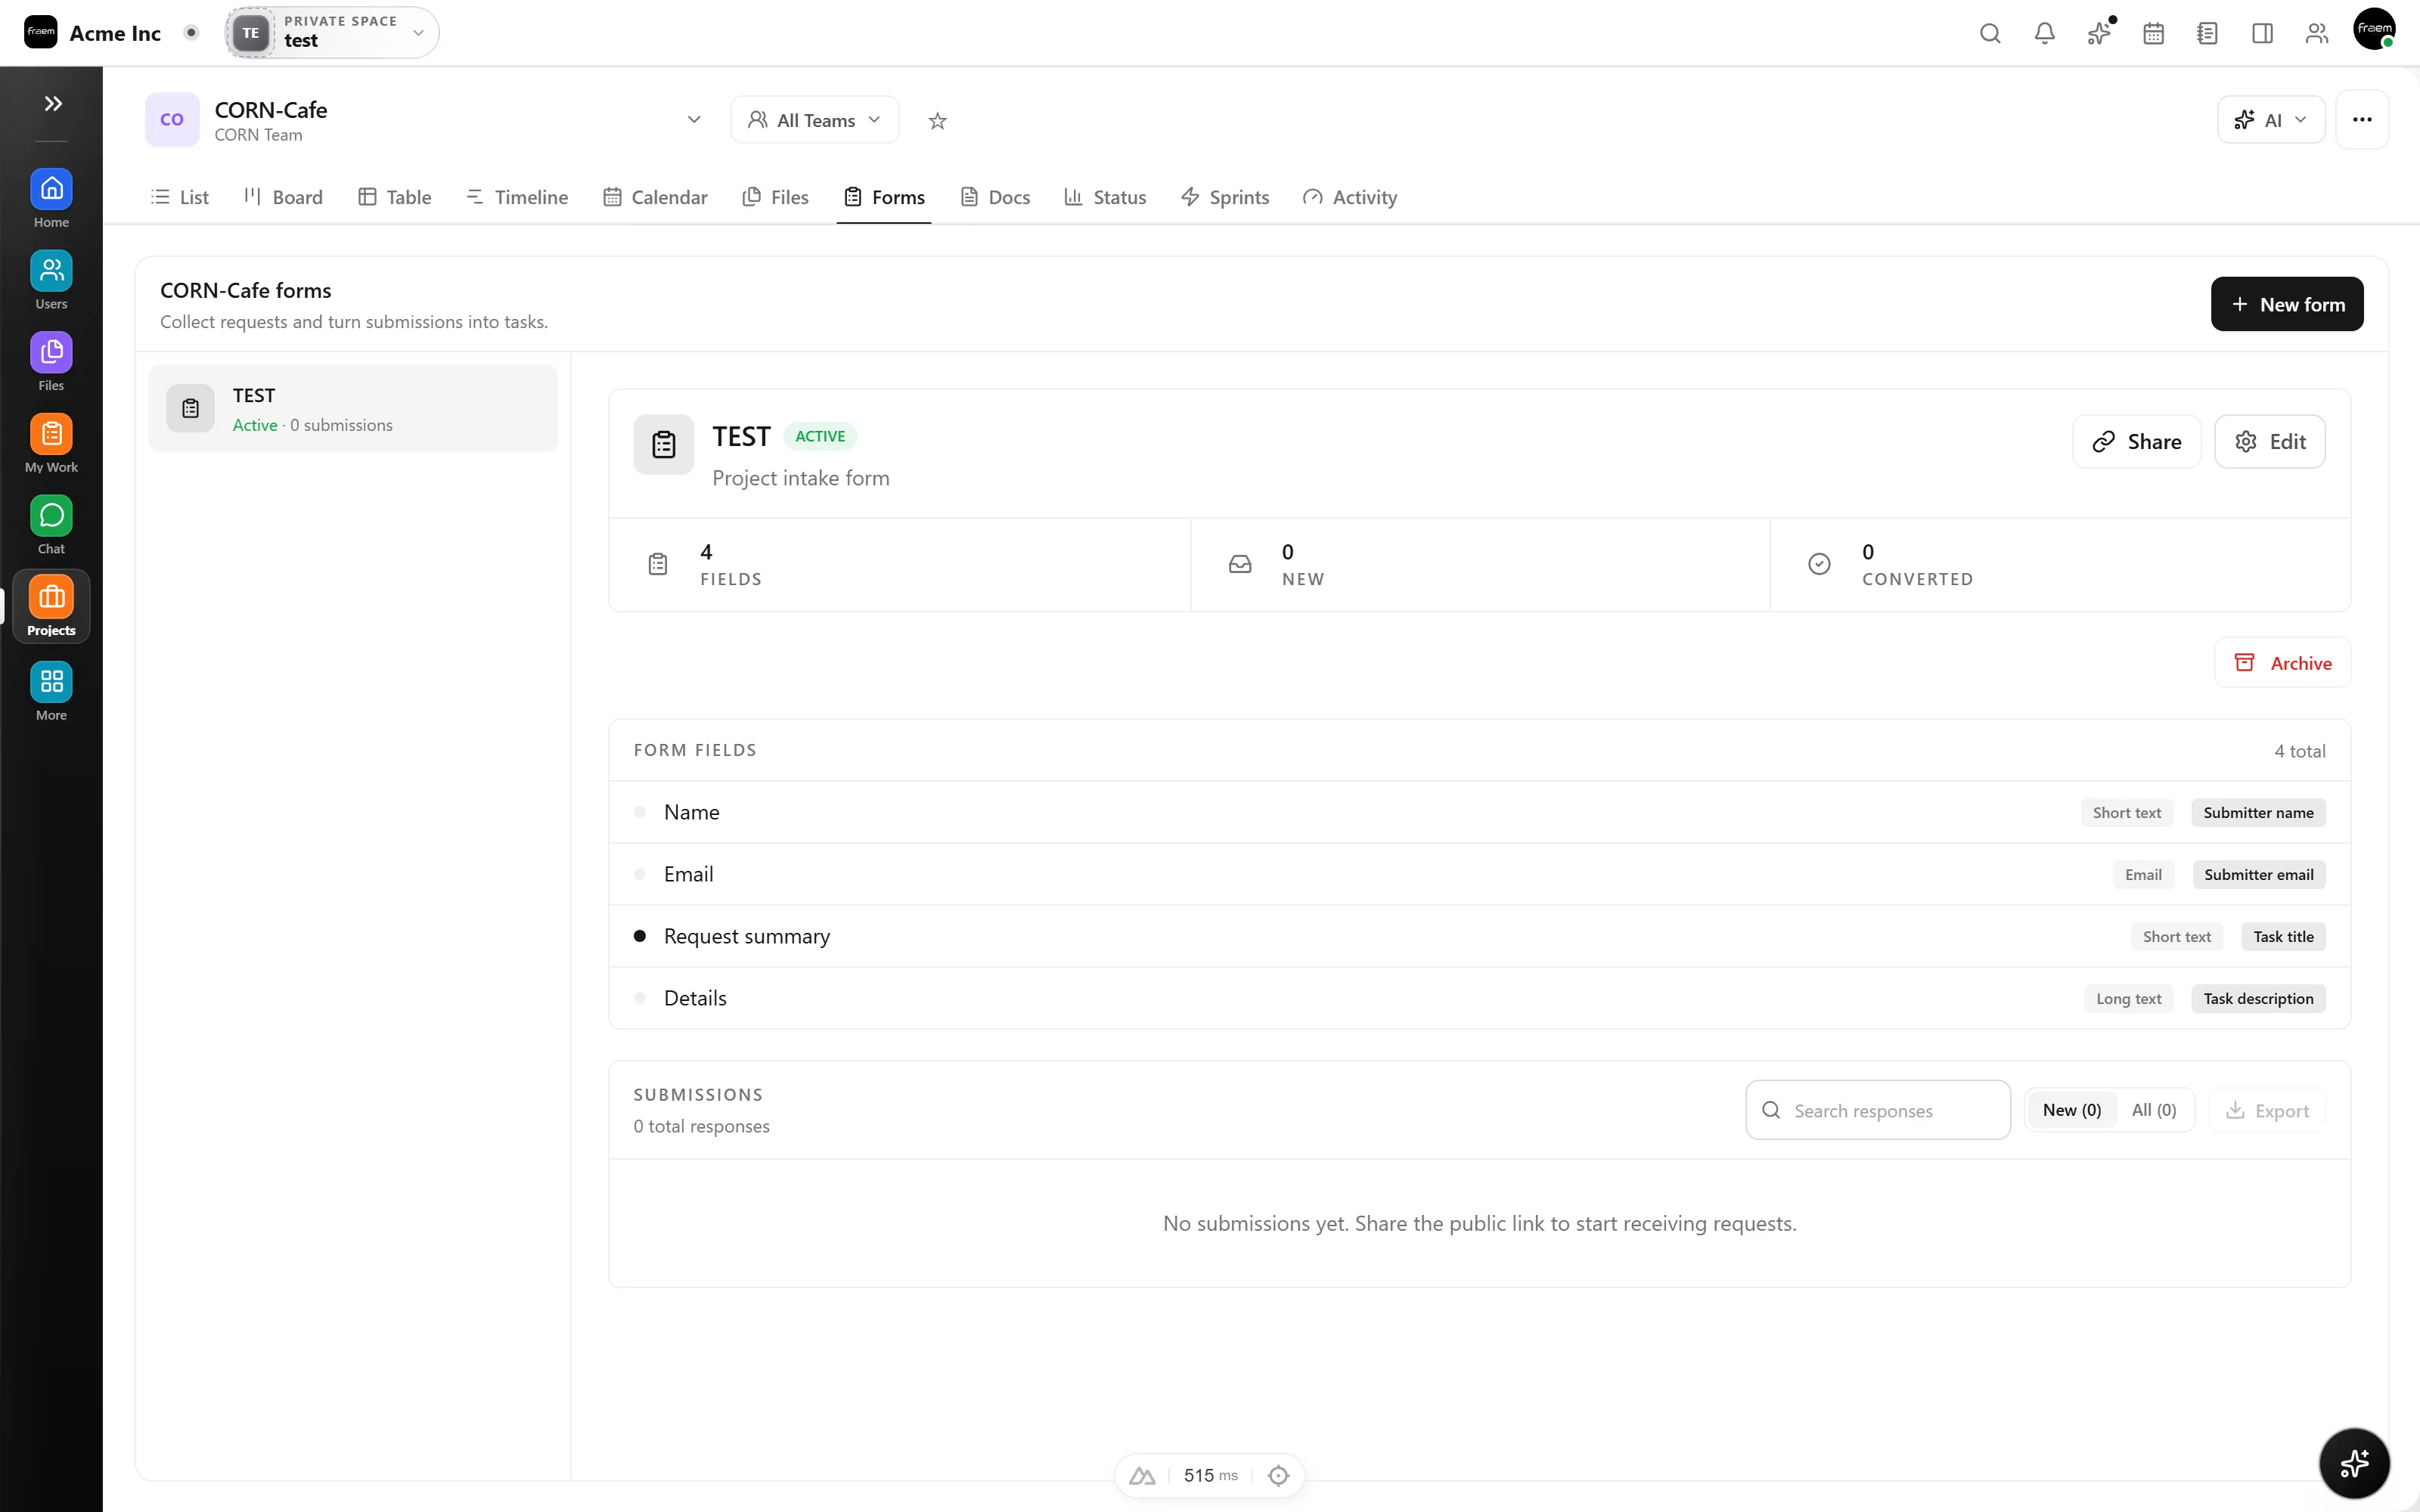Switch to the Docs tab
This screenshot has width=2420, height=1512.
coord(995,197)
